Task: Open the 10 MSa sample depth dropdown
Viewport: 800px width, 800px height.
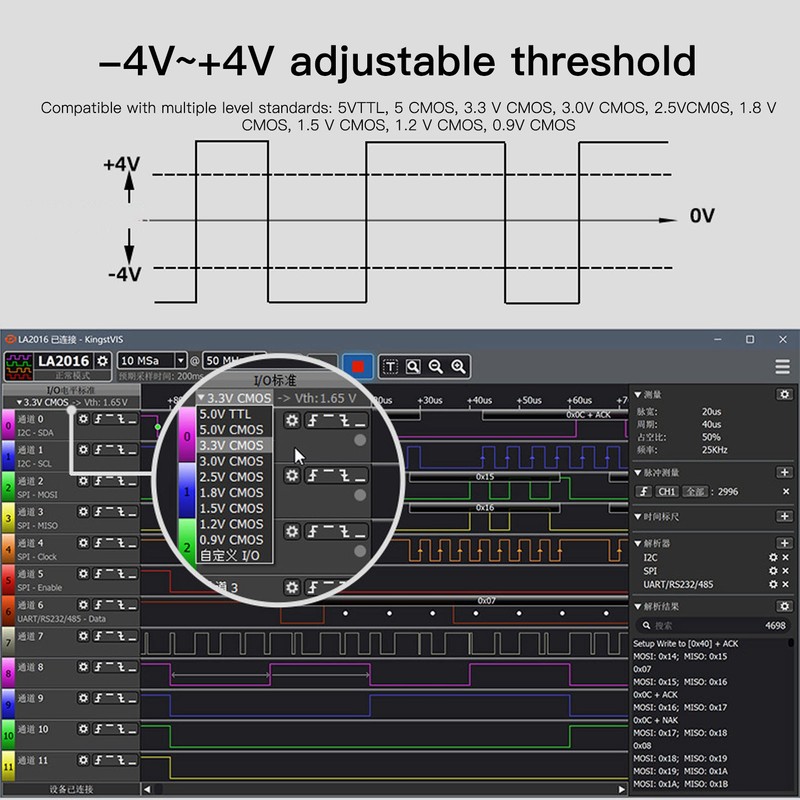Action: [x=179, y=361]
